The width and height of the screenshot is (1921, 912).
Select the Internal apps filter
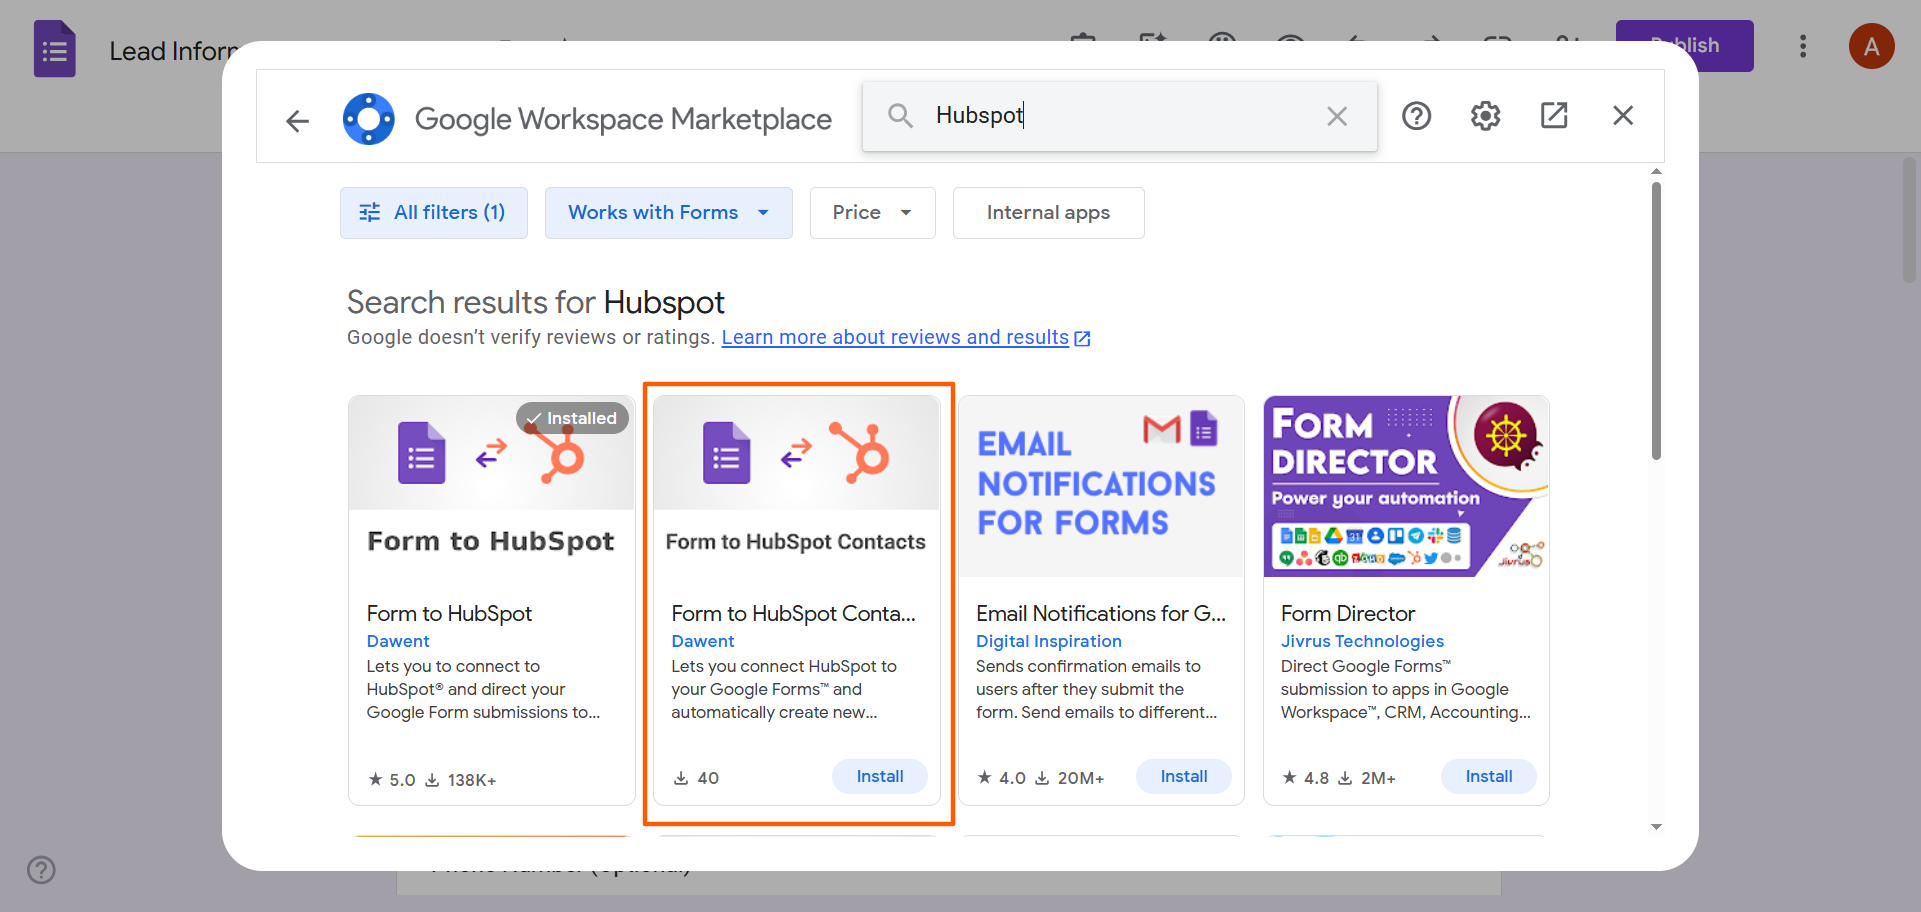coord(1048,213)
